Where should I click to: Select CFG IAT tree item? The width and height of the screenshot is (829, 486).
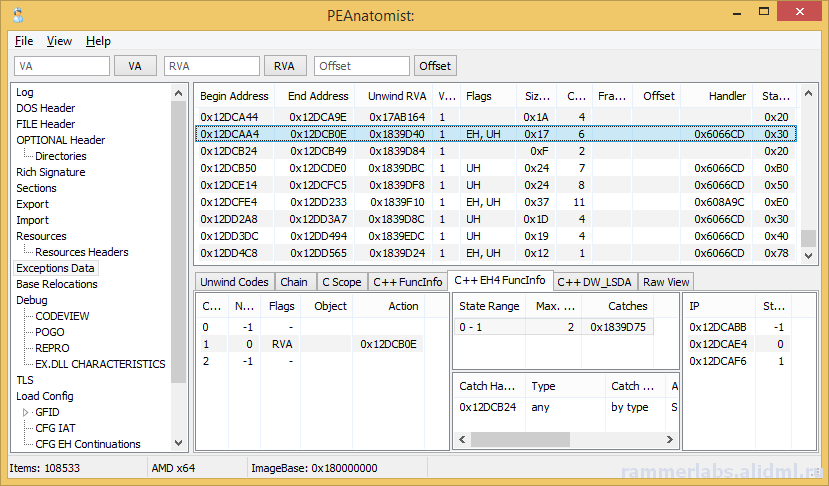click(x=56, y=428)
